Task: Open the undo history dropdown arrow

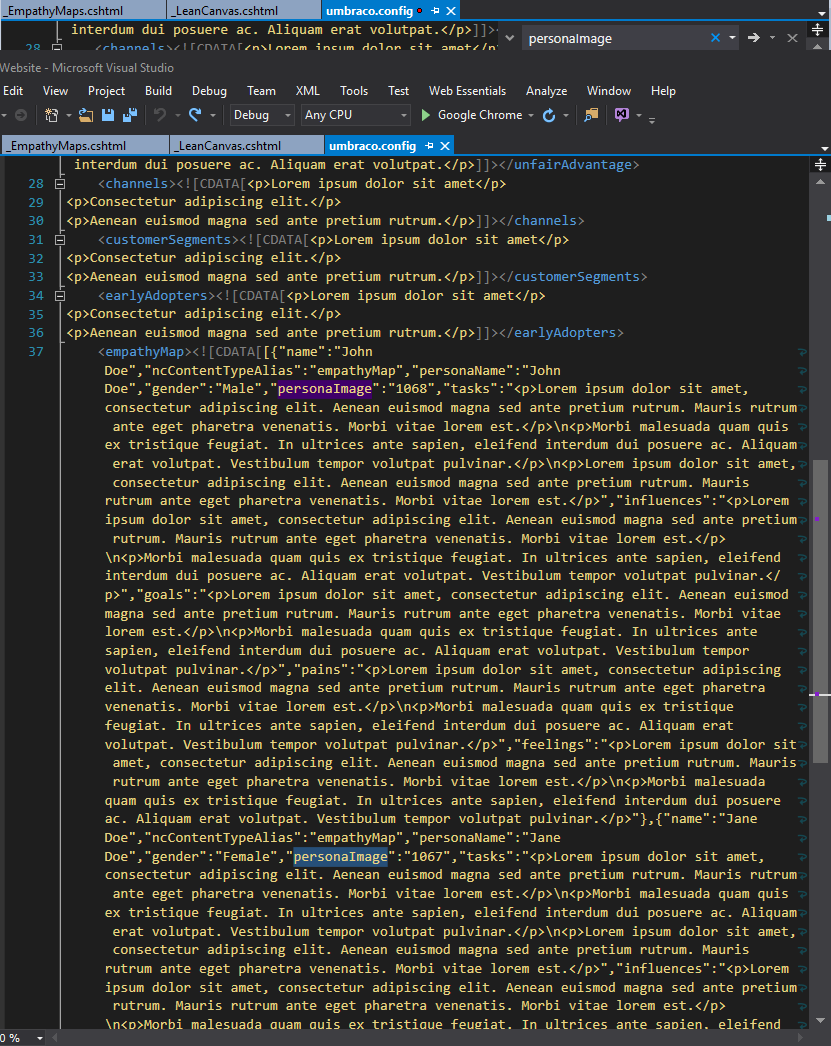Action: [x=177, y=115]
